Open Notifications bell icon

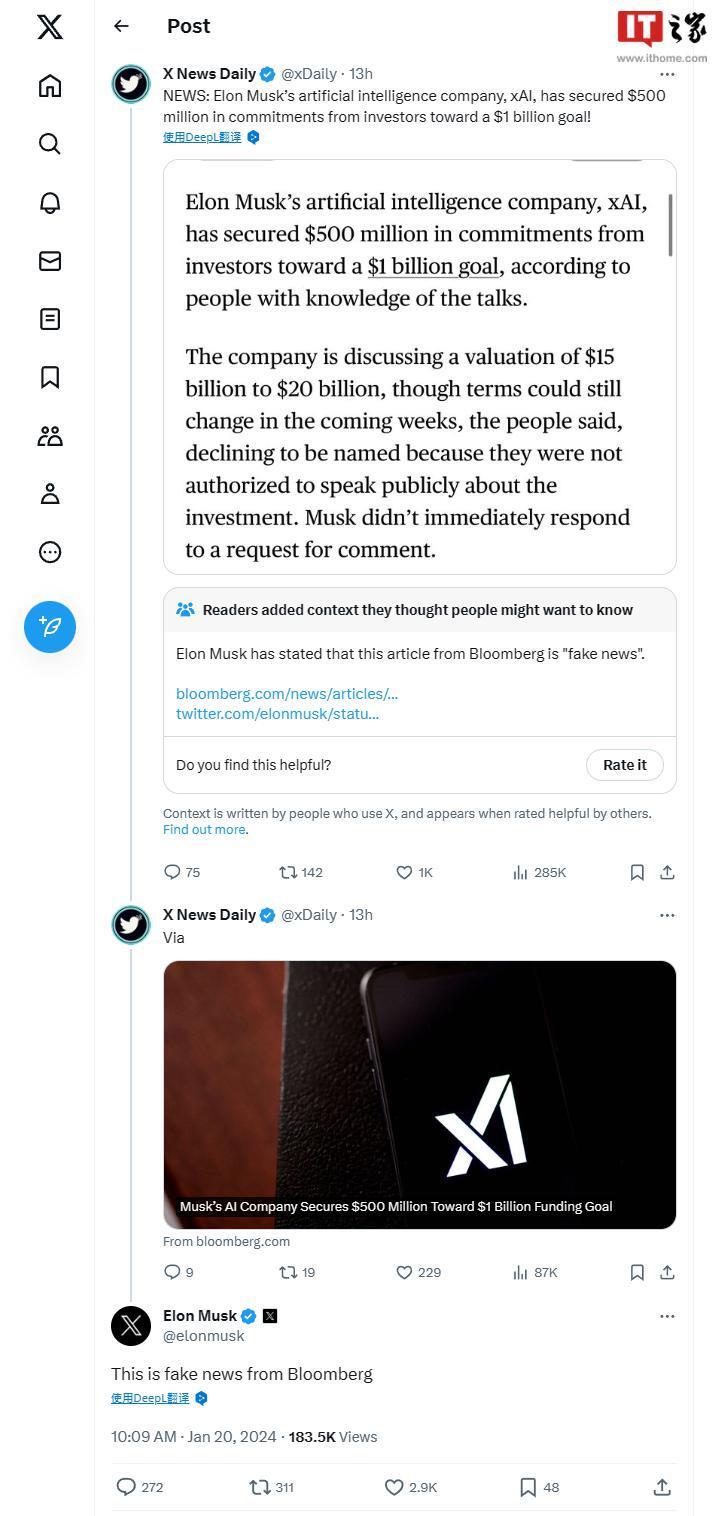tap(50, 202)
